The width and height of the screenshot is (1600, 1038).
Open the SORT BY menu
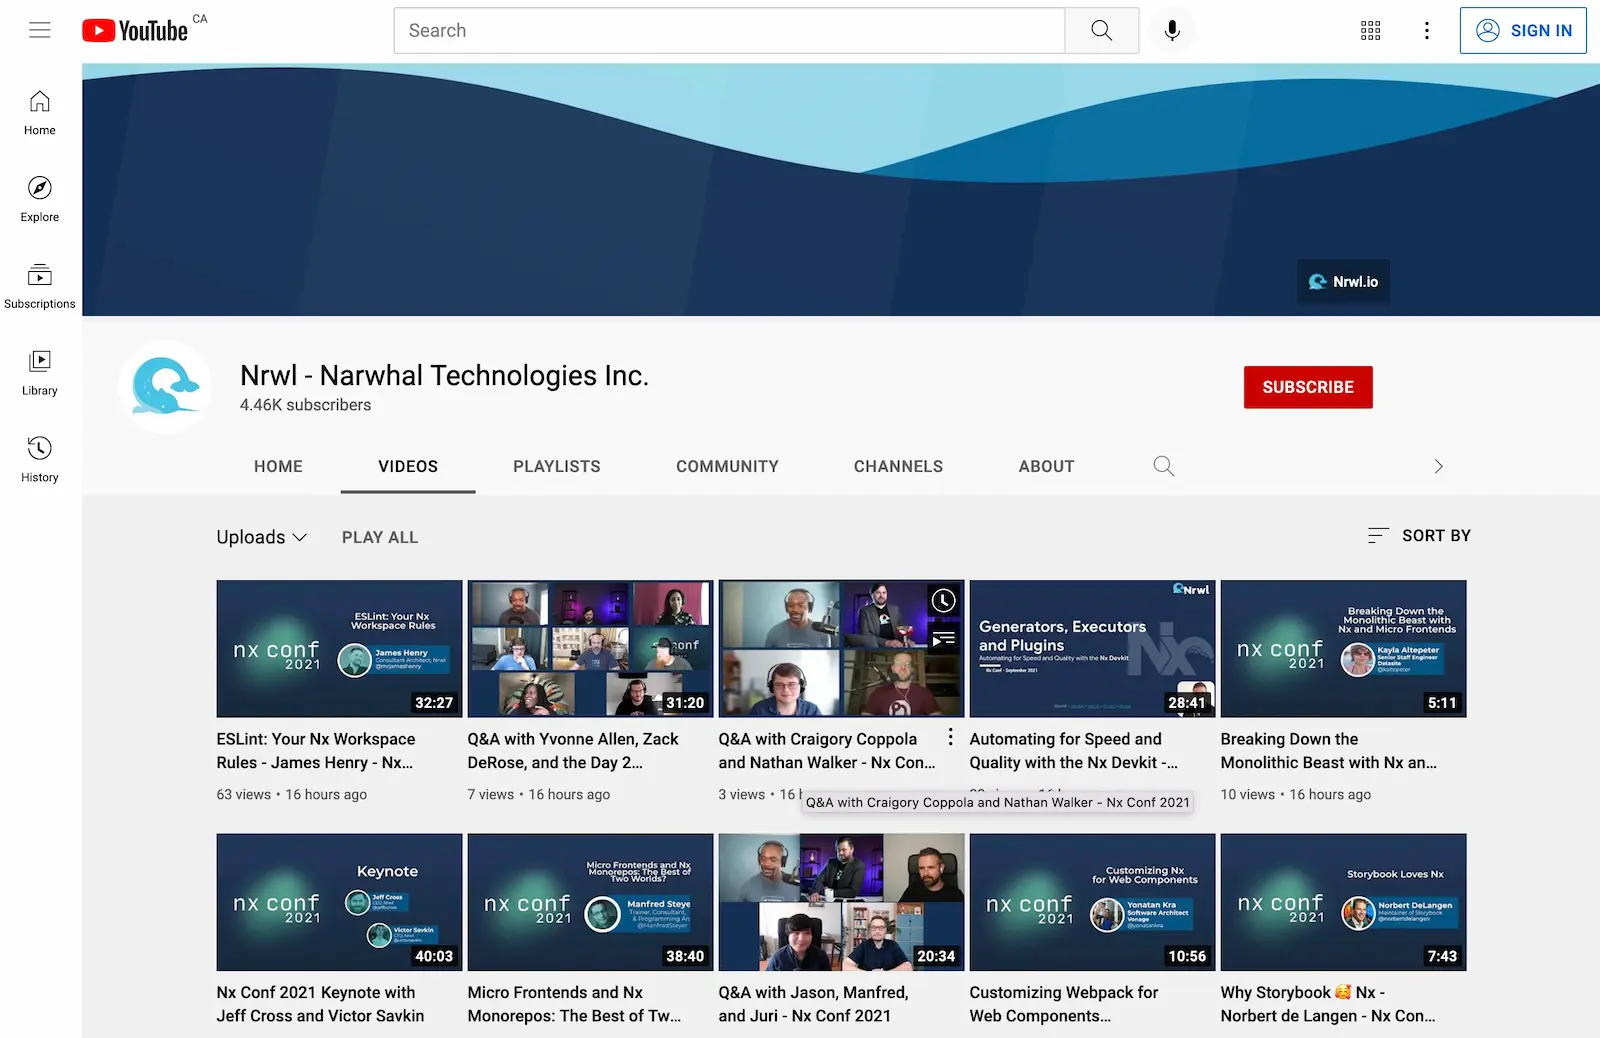1418,535
